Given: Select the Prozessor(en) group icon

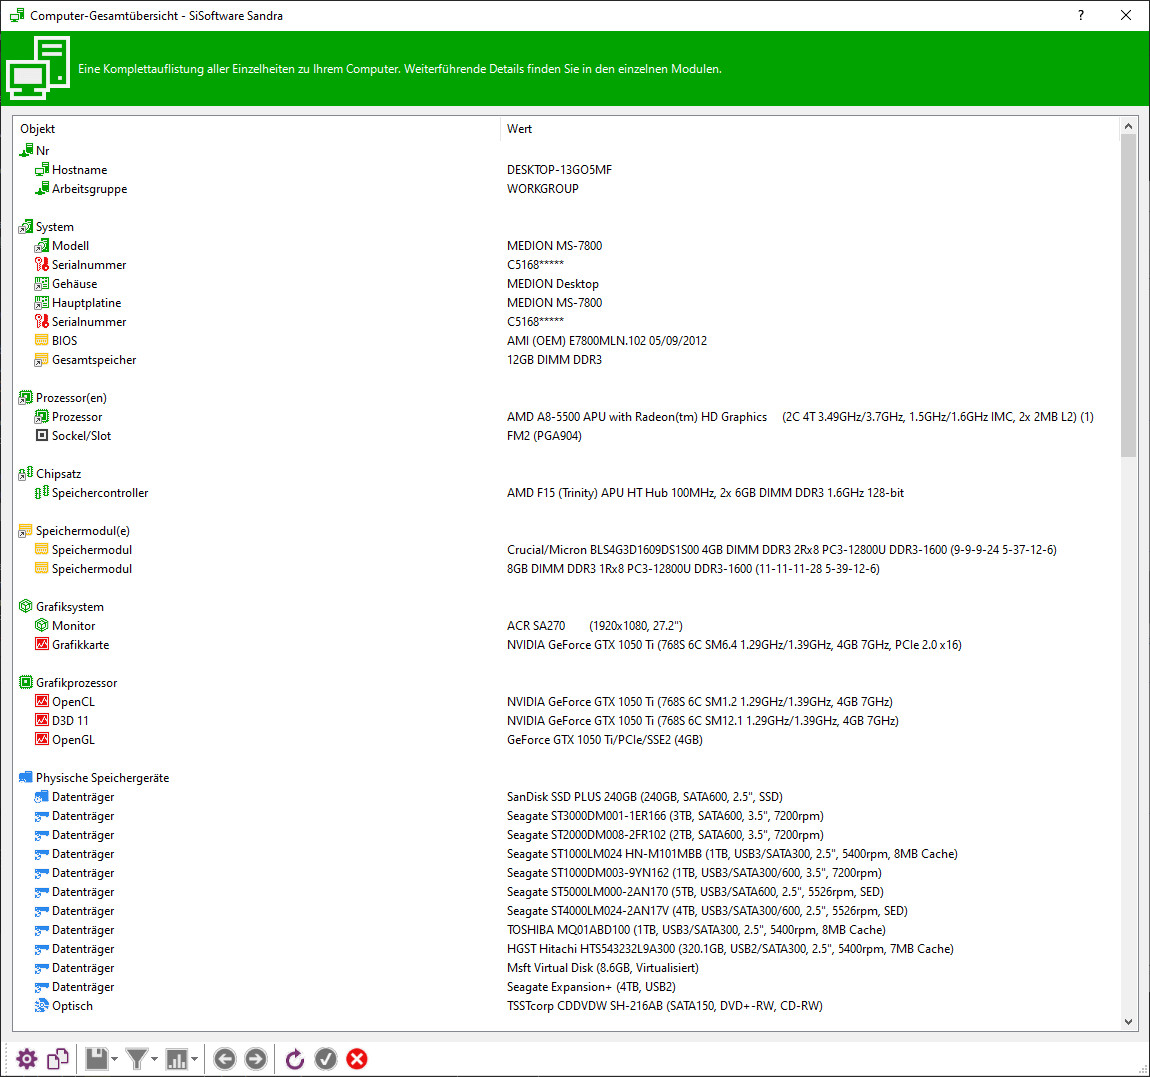Looking at the screenshot, I should (26, 398).
